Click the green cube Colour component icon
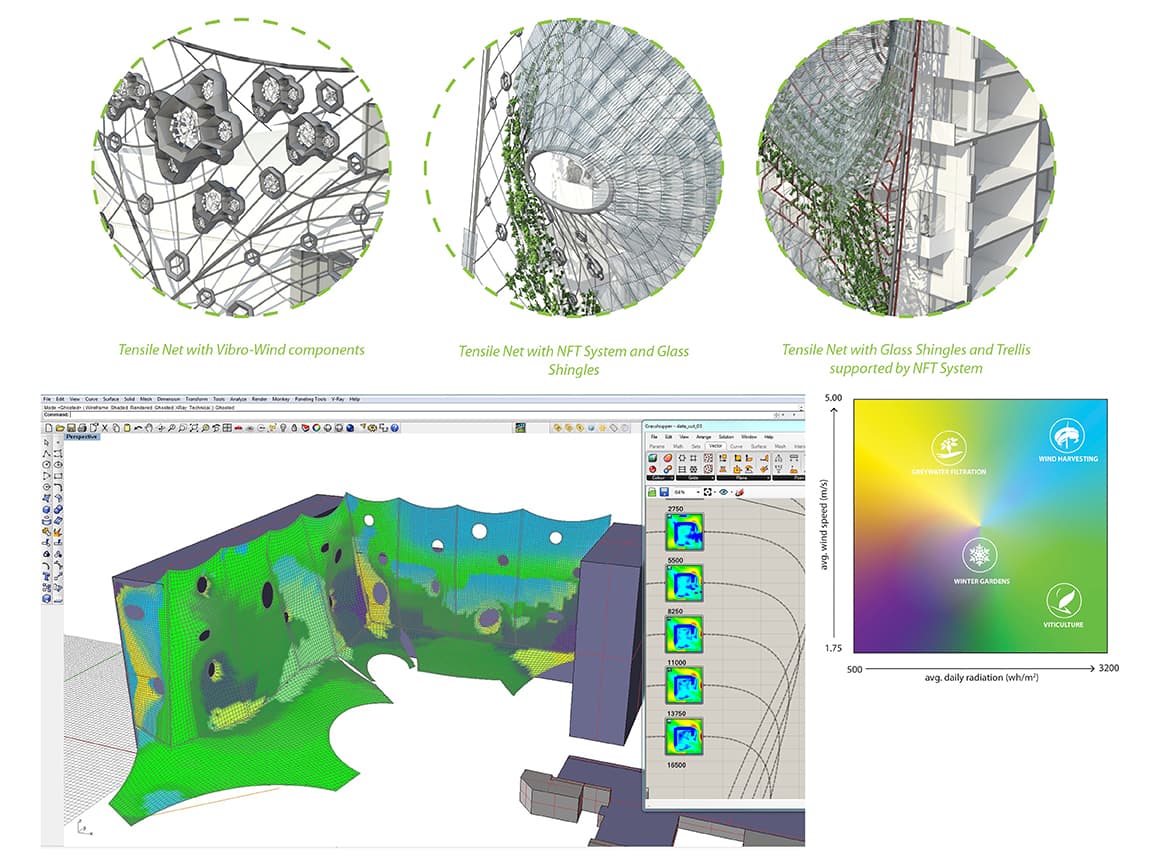The image size is (1152, 864). pyautogui.click(x=652, y=458)
